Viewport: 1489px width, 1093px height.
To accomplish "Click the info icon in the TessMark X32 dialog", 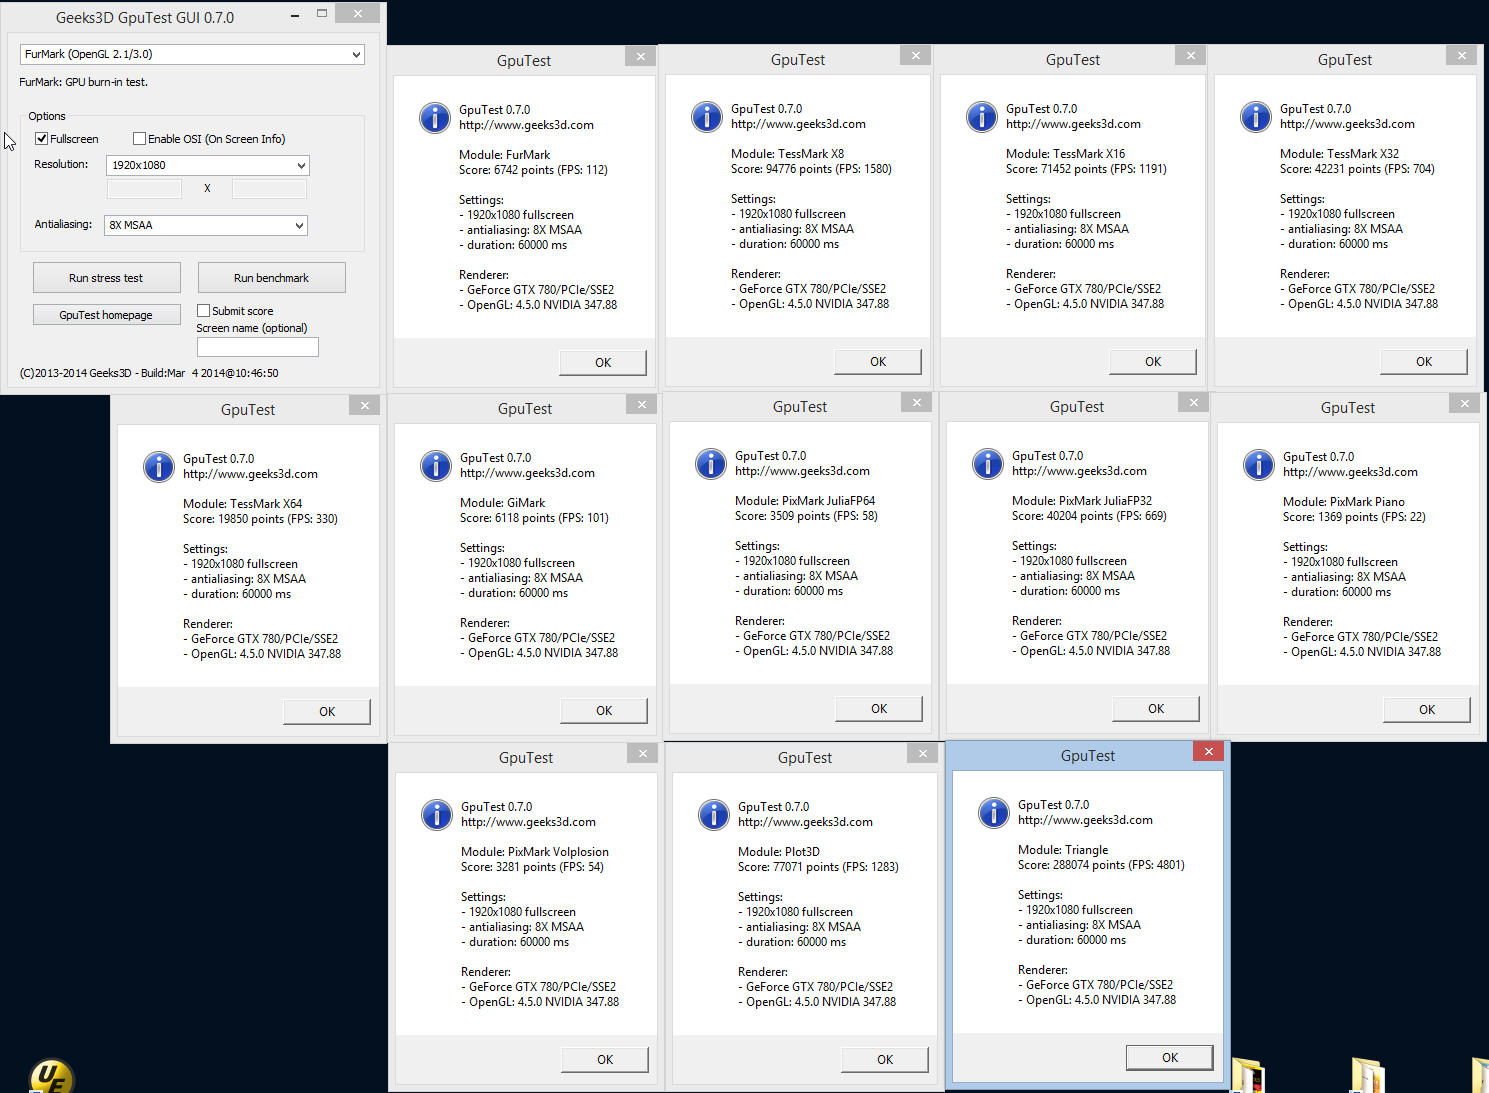I will pyautogui.click(x=1256, y=117).
